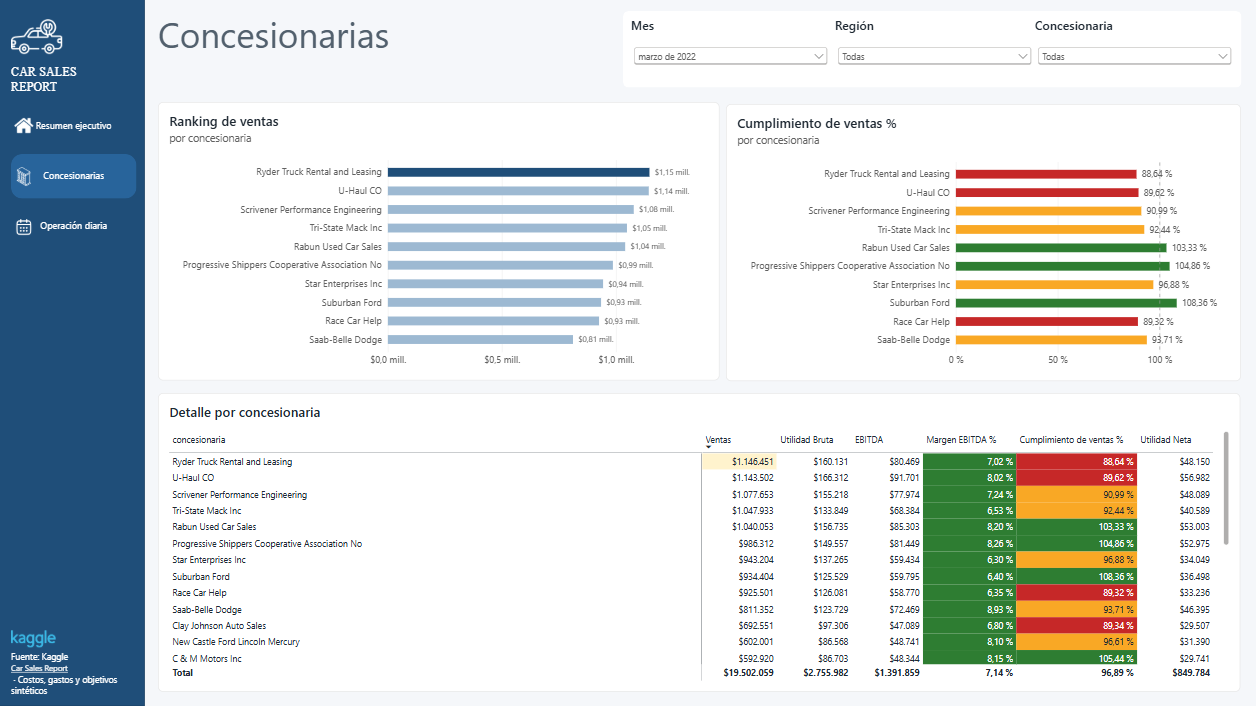Open the Mes dropdown showing marzo de 2022

730,57
